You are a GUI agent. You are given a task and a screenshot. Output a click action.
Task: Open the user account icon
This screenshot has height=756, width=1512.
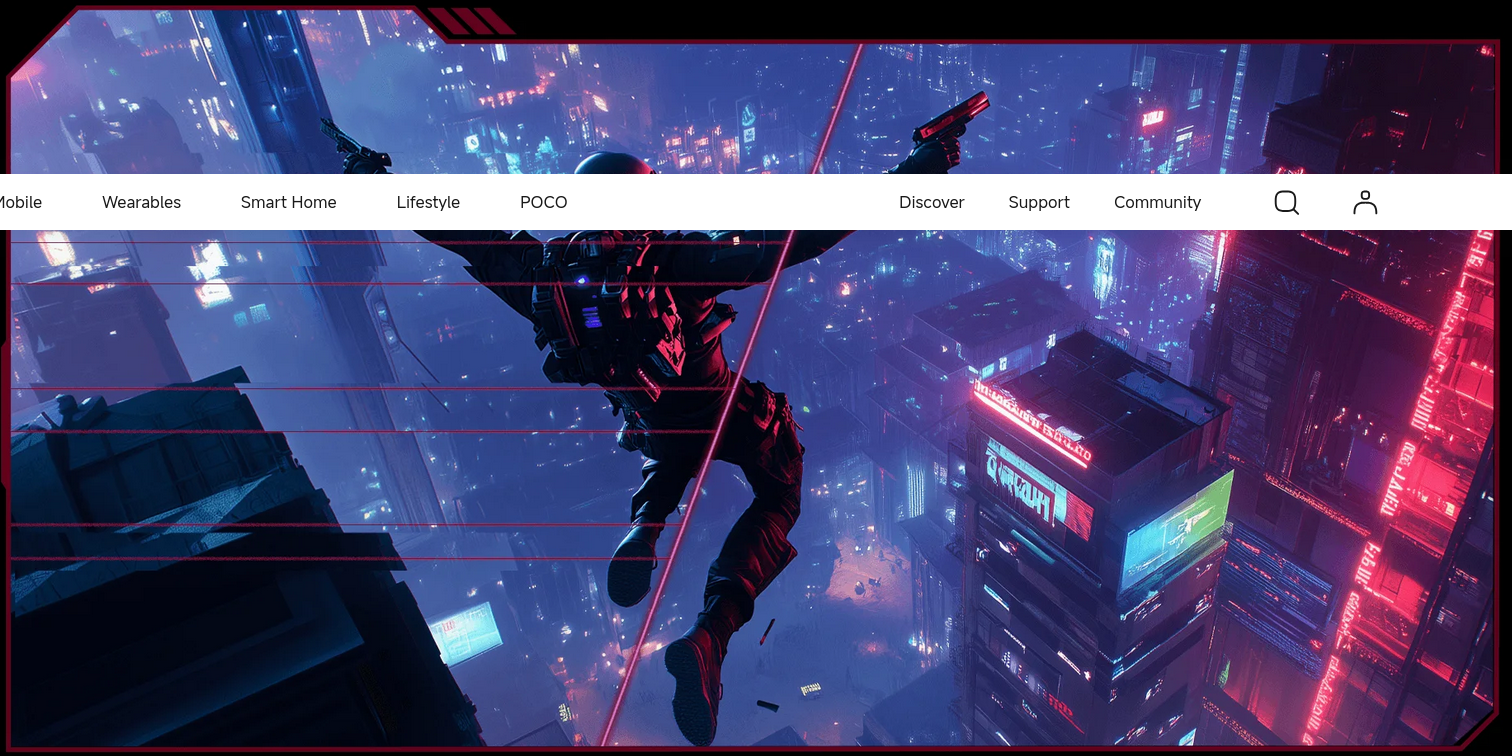coord(1365,203)
